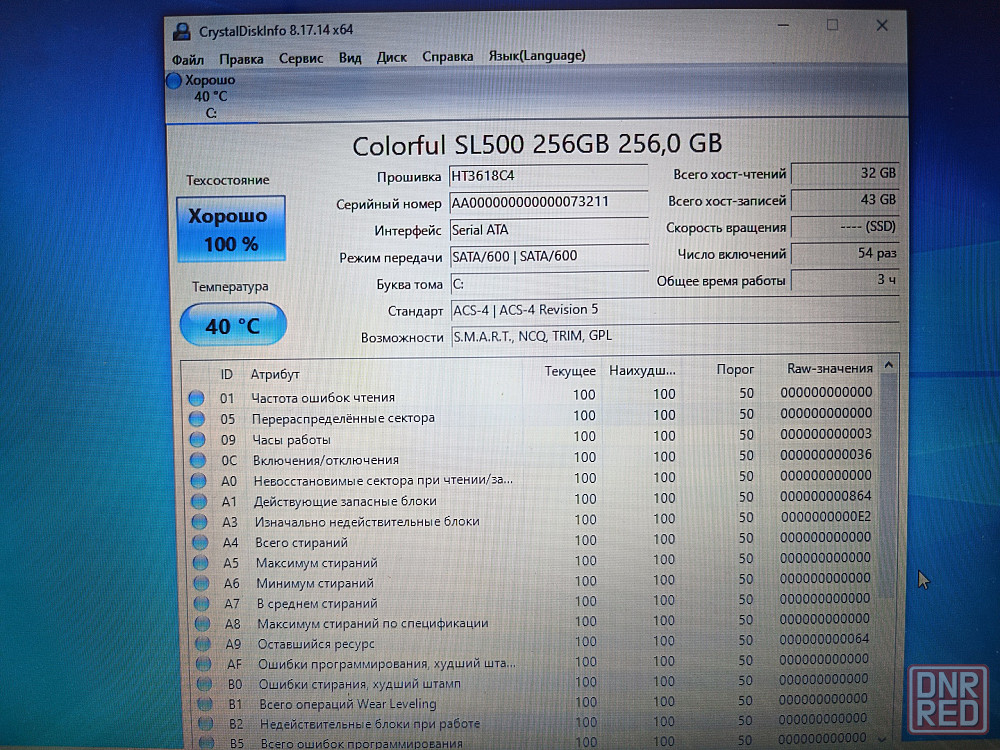Select attribute name Перераспределённые сектора
Screen dimensions: 1000x750
[x=343, y=419]
